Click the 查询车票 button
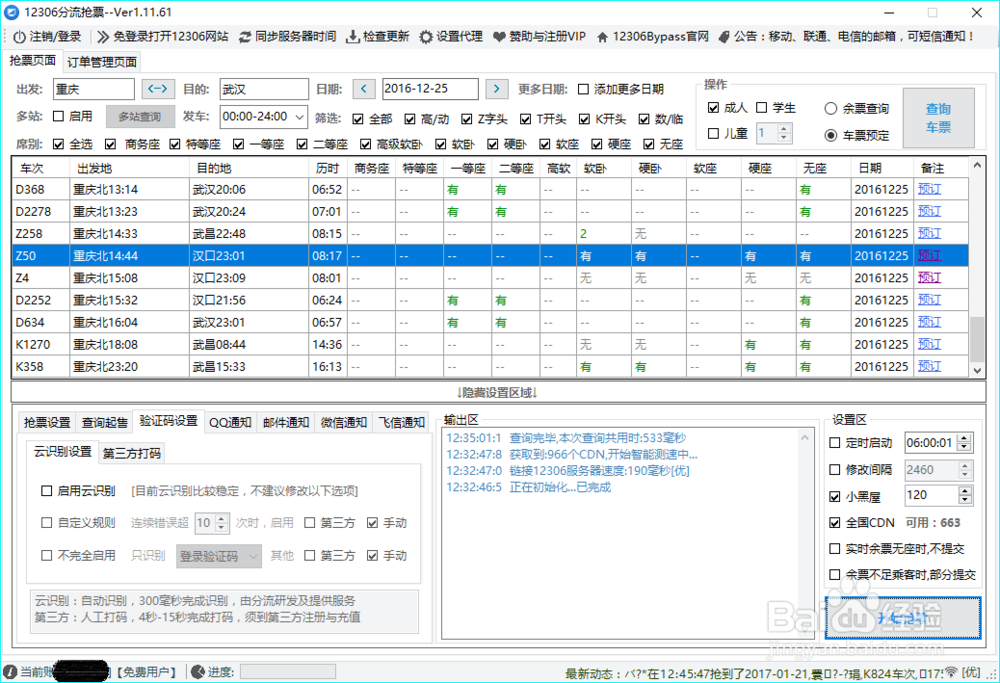 [x=938, y=118]
